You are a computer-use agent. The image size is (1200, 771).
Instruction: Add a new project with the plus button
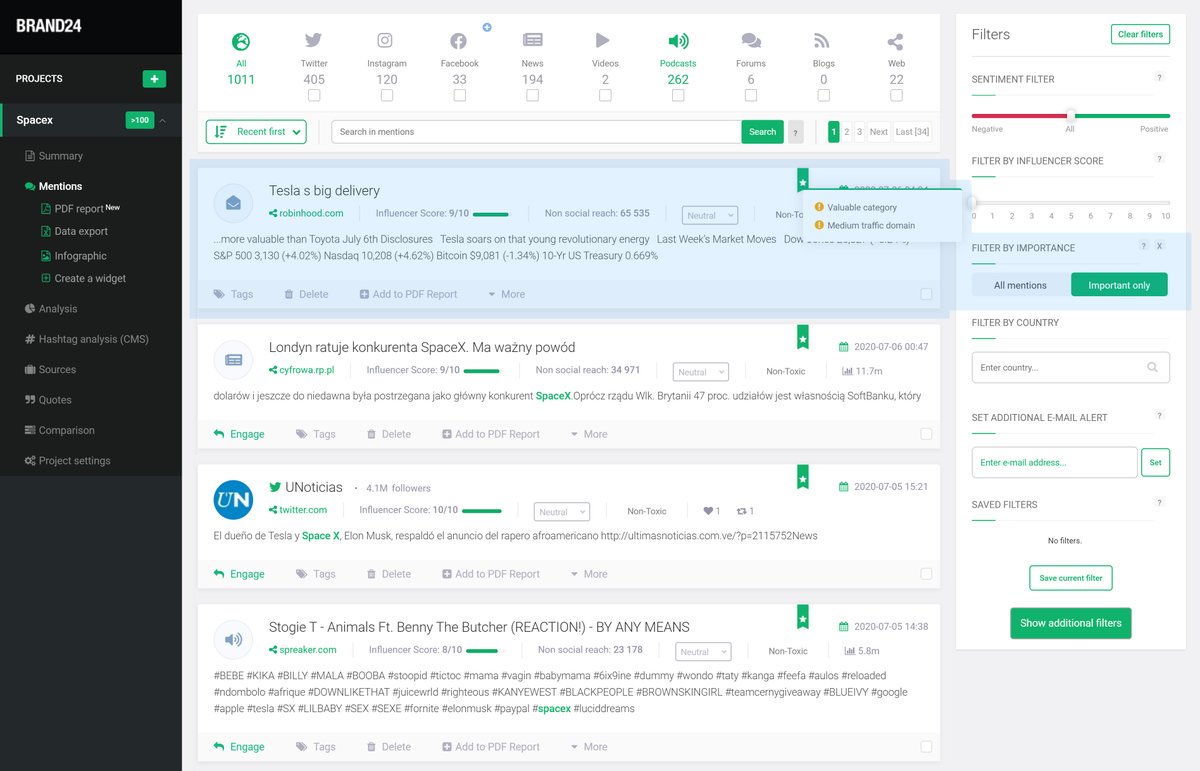pos(154,79)
